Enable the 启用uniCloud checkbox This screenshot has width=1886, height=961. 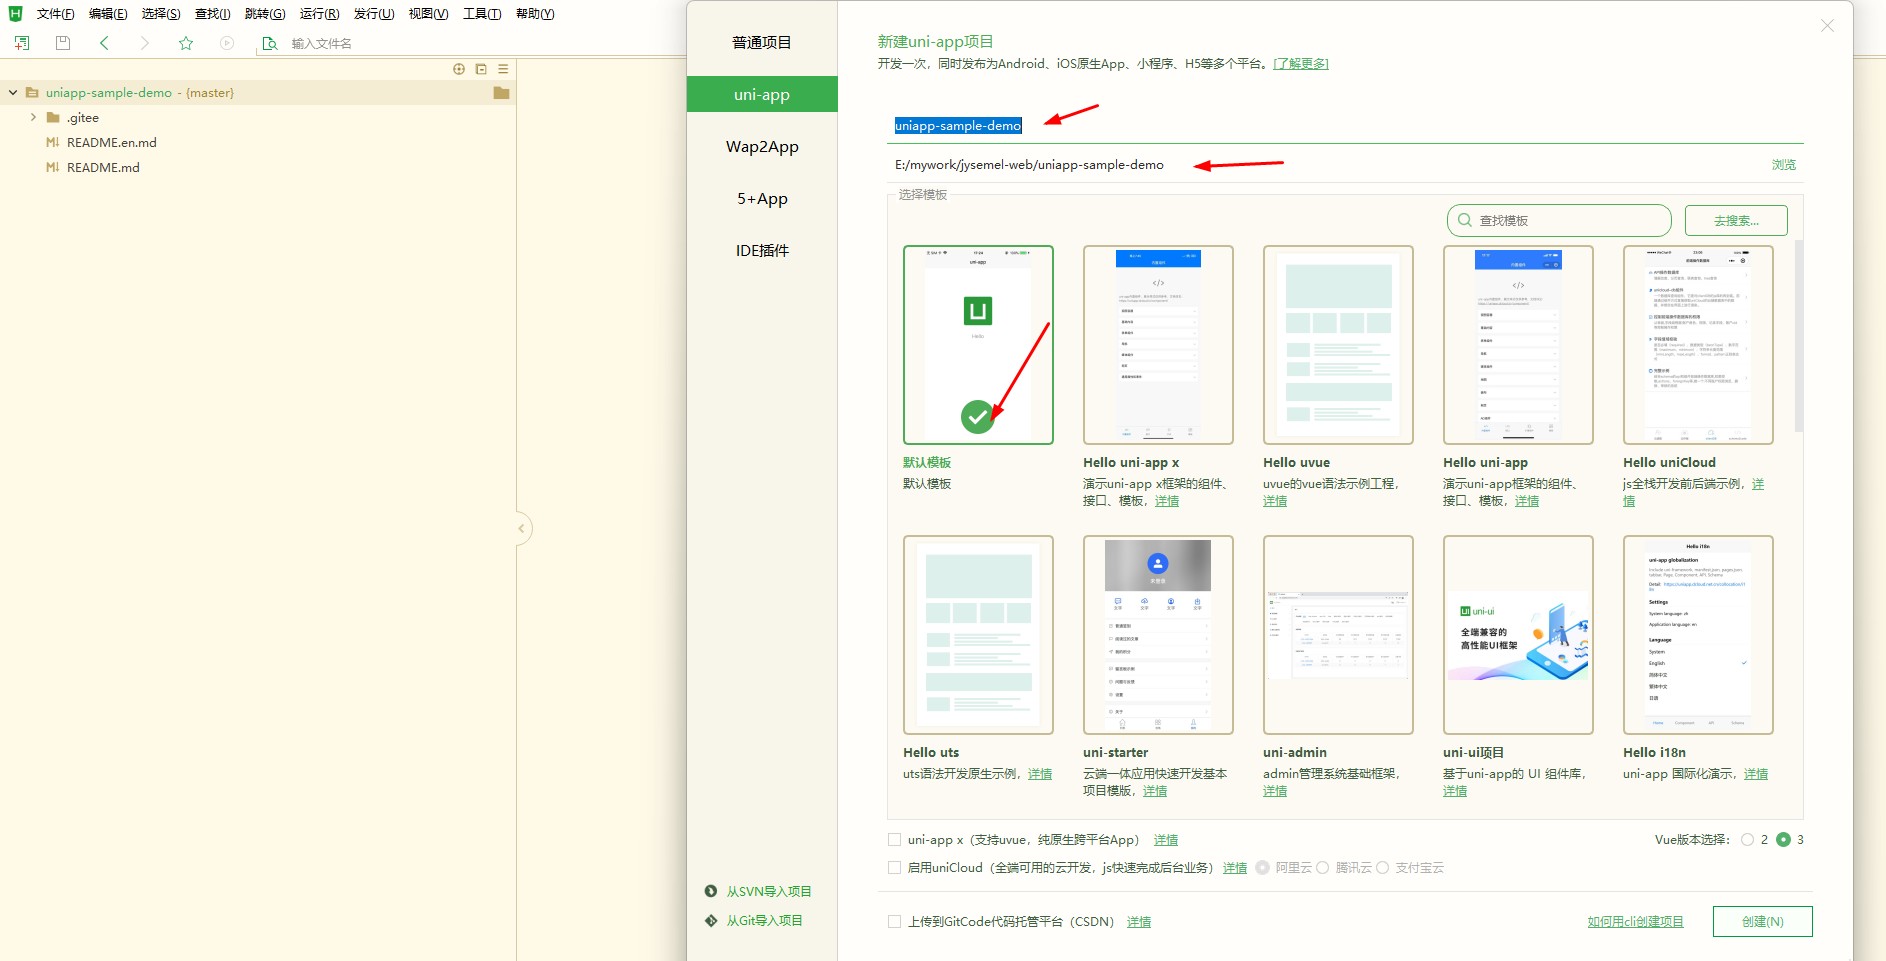(894, 868)
